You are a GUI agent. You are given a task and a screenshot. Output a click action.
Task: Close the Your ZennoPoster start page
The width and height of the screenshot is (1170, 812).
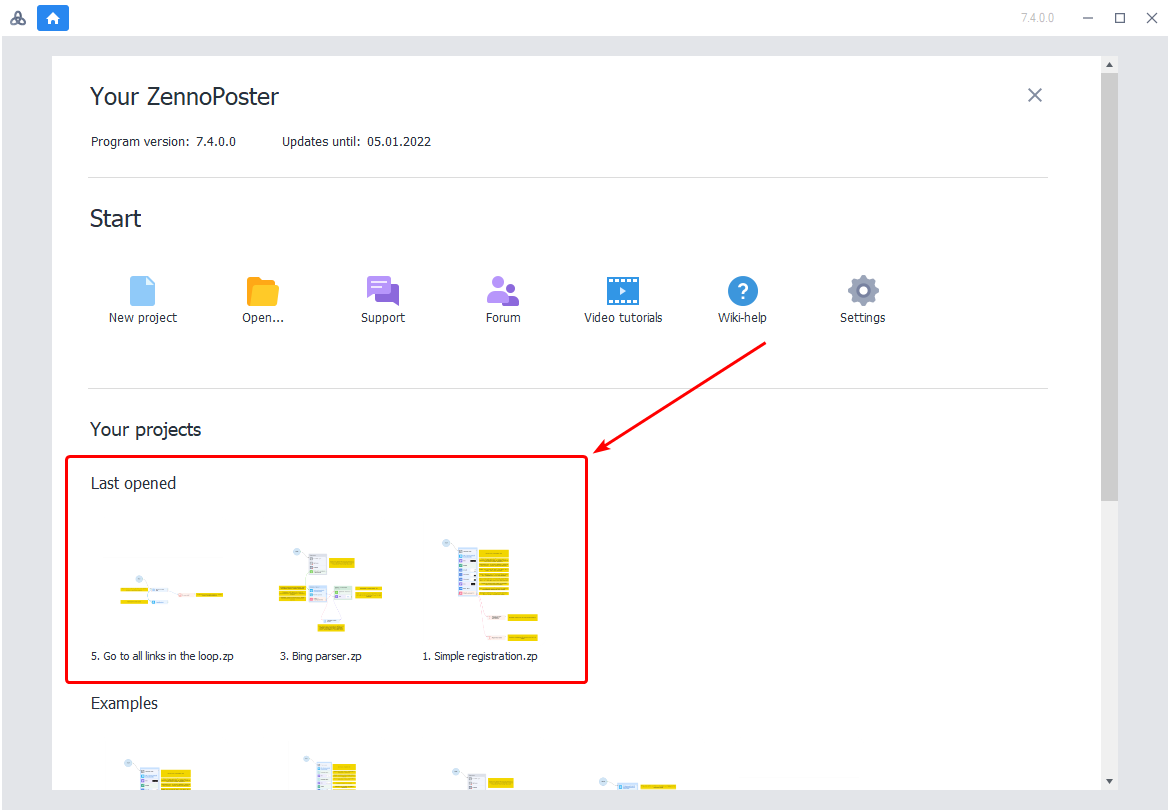(1035, 95)
